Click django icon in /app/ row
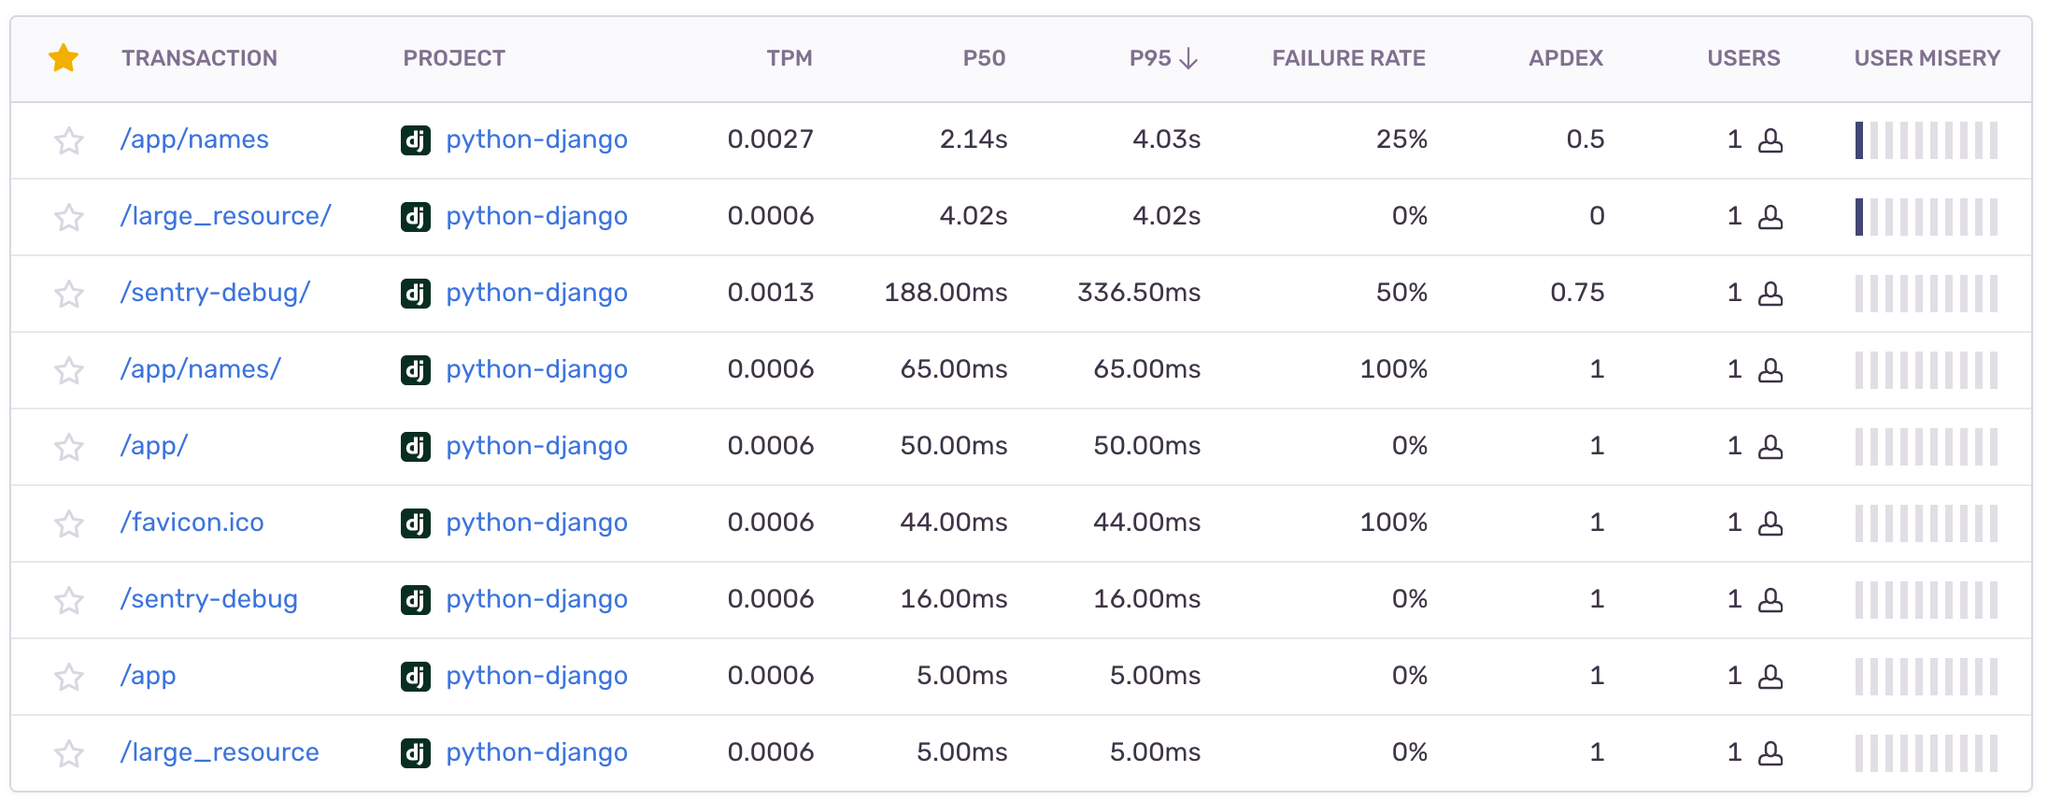2048x804 pixels. [415, 446]
